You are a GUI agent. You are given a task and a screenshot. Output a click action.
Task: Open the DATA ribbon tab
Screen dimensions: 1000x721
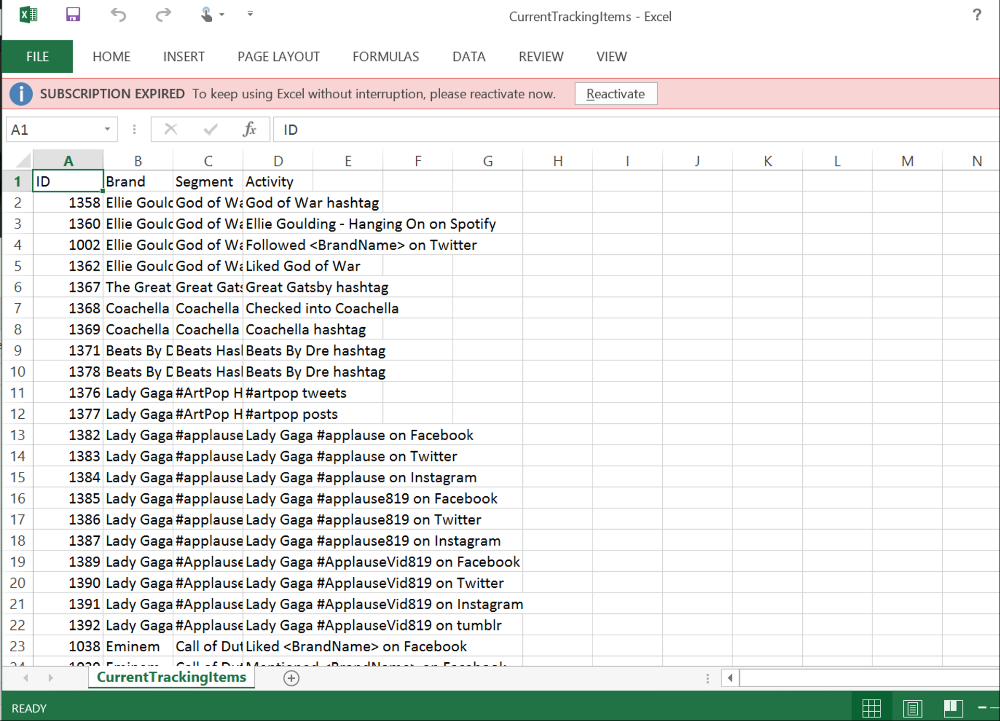click(469, 57)
